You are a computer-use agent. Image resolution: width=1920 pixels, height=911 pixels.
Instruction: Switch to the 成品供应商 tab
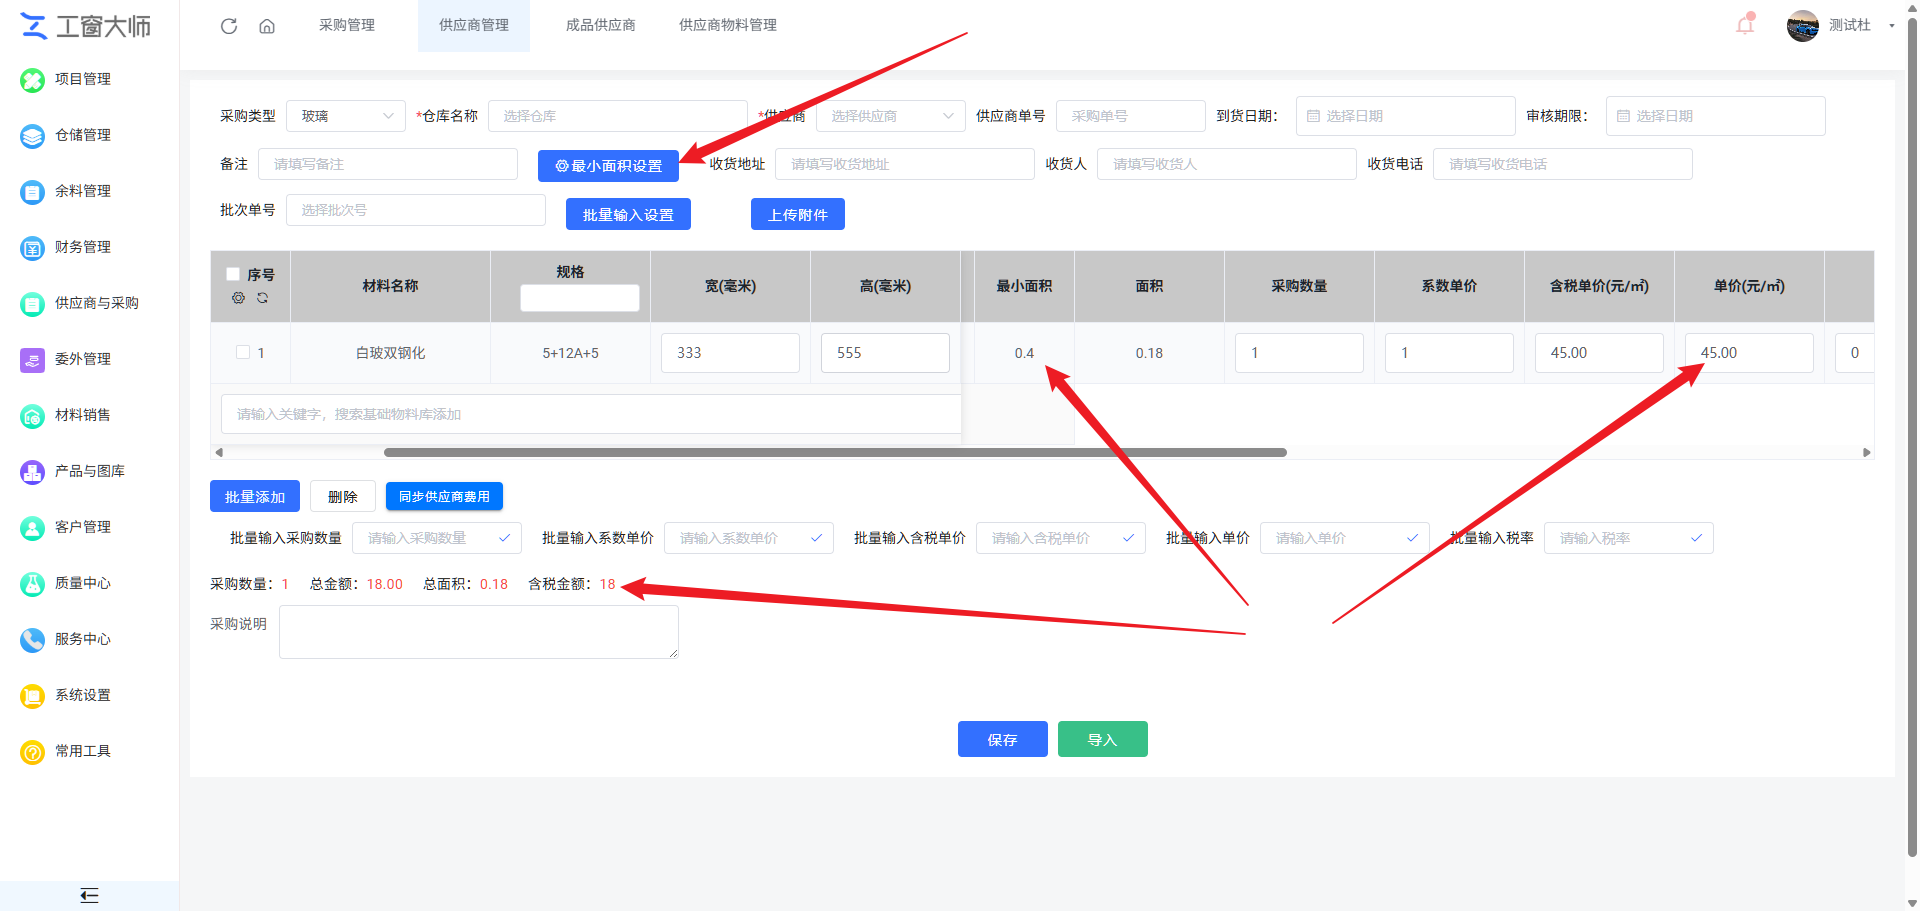(600, 25)
